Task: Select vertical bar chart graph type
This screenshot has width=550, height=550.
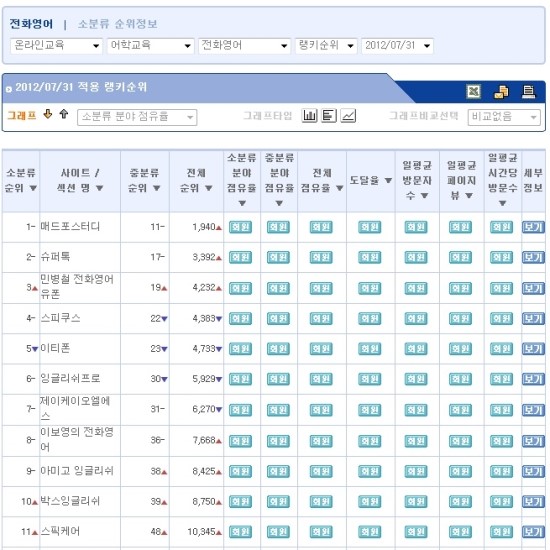Action: click(x=309, y=115)
